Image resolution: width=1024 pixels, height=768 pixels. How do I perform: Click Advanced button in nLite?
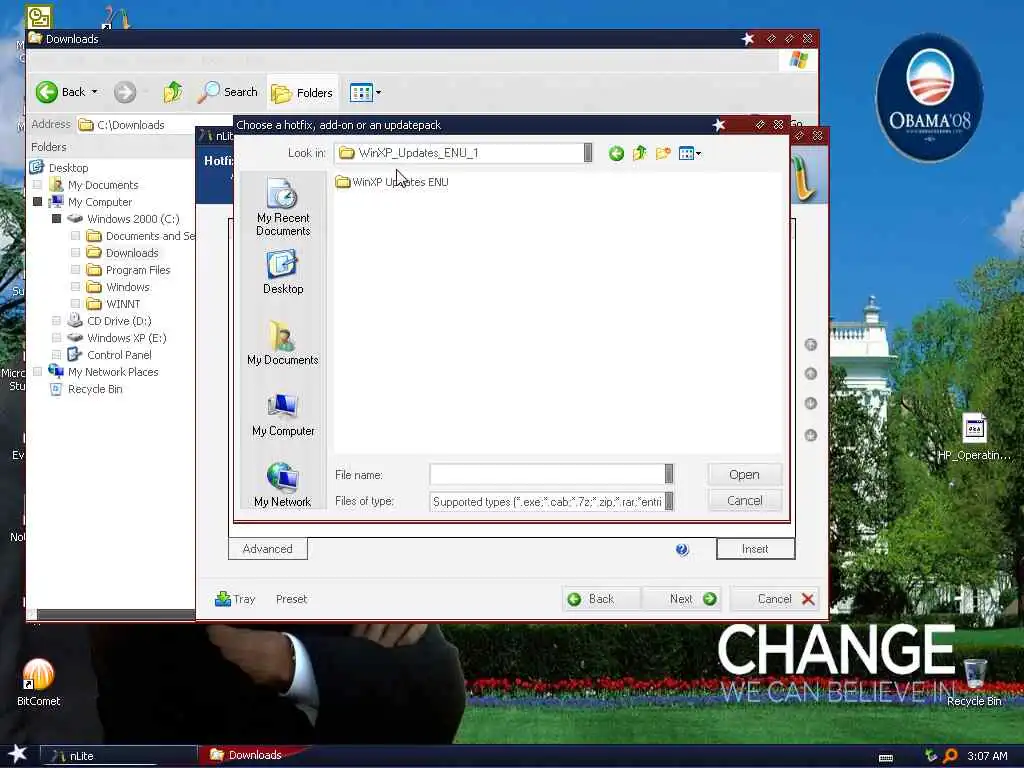[268, 549]
